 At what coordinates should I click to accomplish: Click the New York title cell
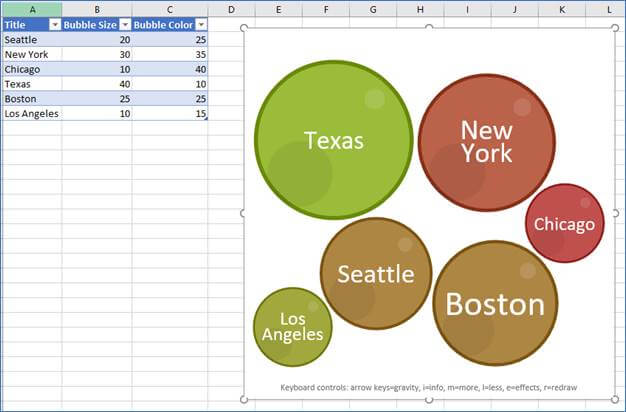pos(32,54)
